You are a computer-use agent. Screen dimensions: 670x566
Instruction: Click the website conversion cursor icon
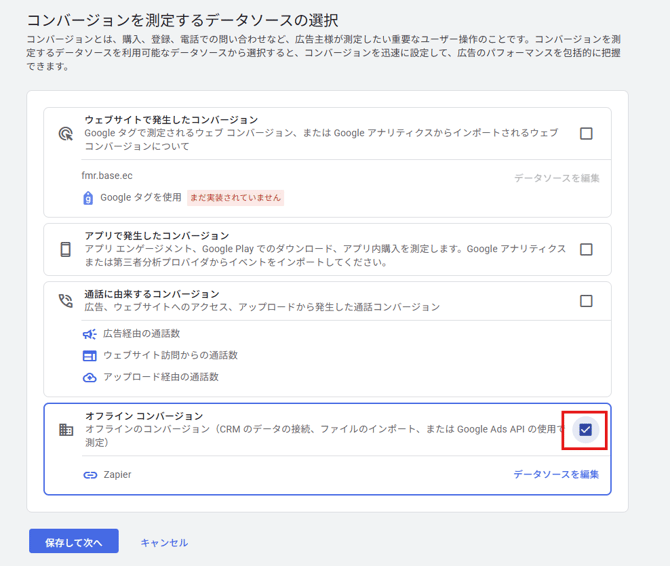click(x=66, y=134)
